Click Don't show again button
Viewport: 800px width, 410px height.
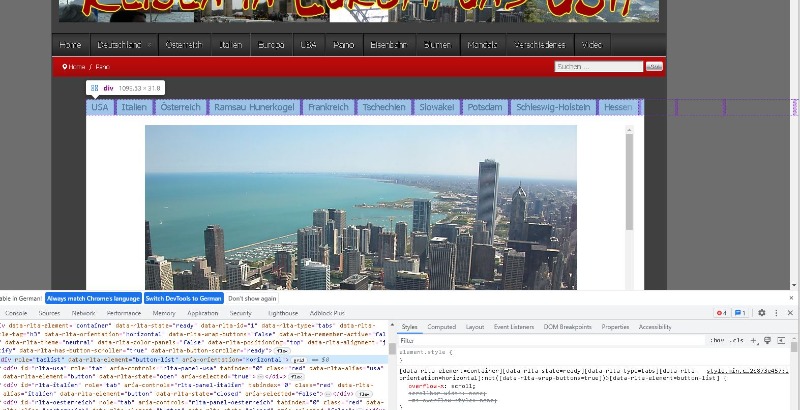pos(252,298)
